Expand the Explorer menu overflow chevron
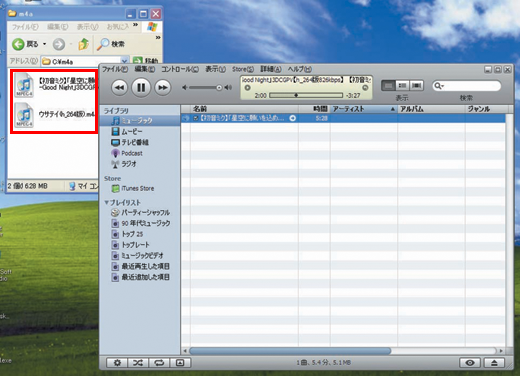 (135, 25)
